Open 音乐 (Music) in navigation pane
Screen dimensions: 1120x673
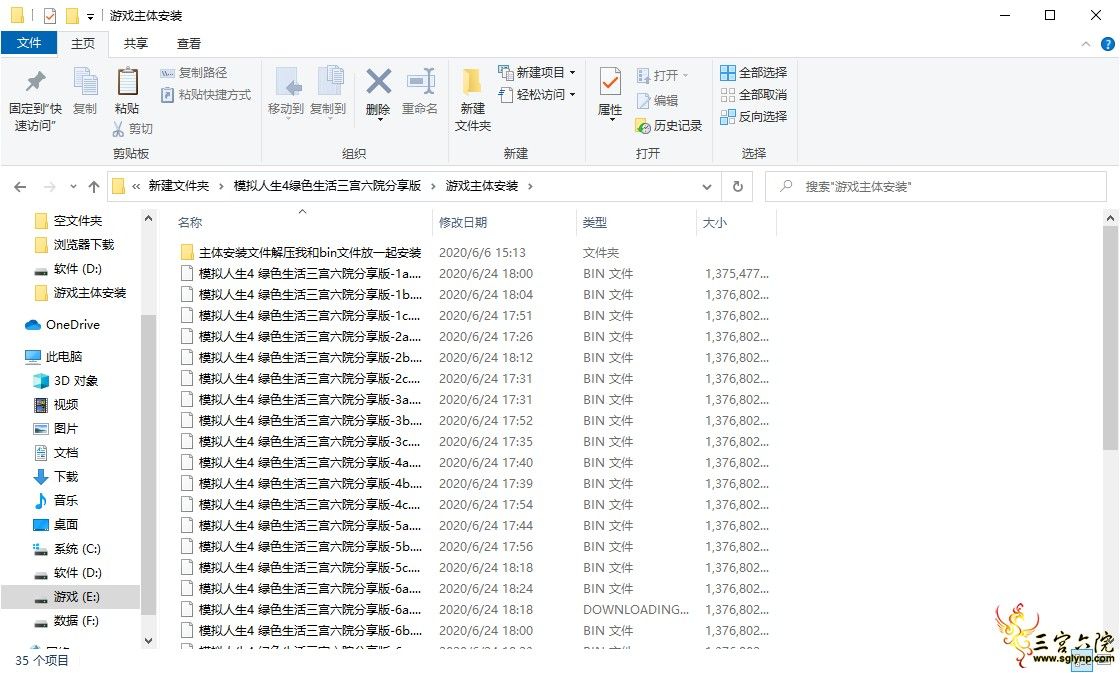56,501
